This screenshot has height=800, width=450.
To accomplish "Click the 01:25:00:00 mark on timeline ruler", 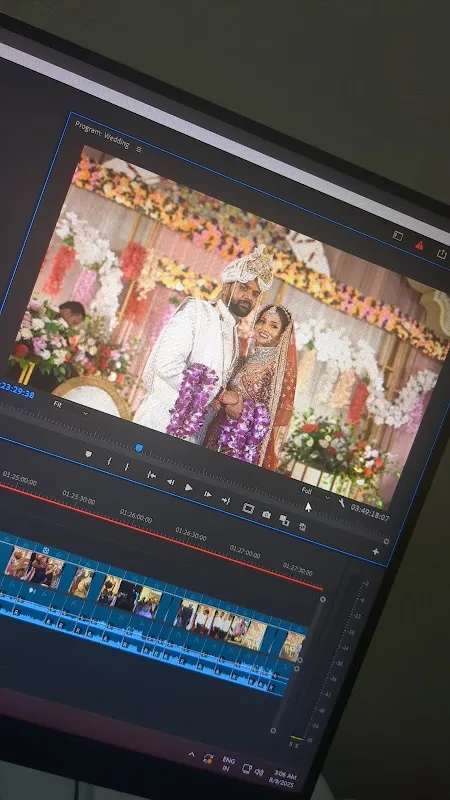I will pyautogui.click(x=19, y=478).
